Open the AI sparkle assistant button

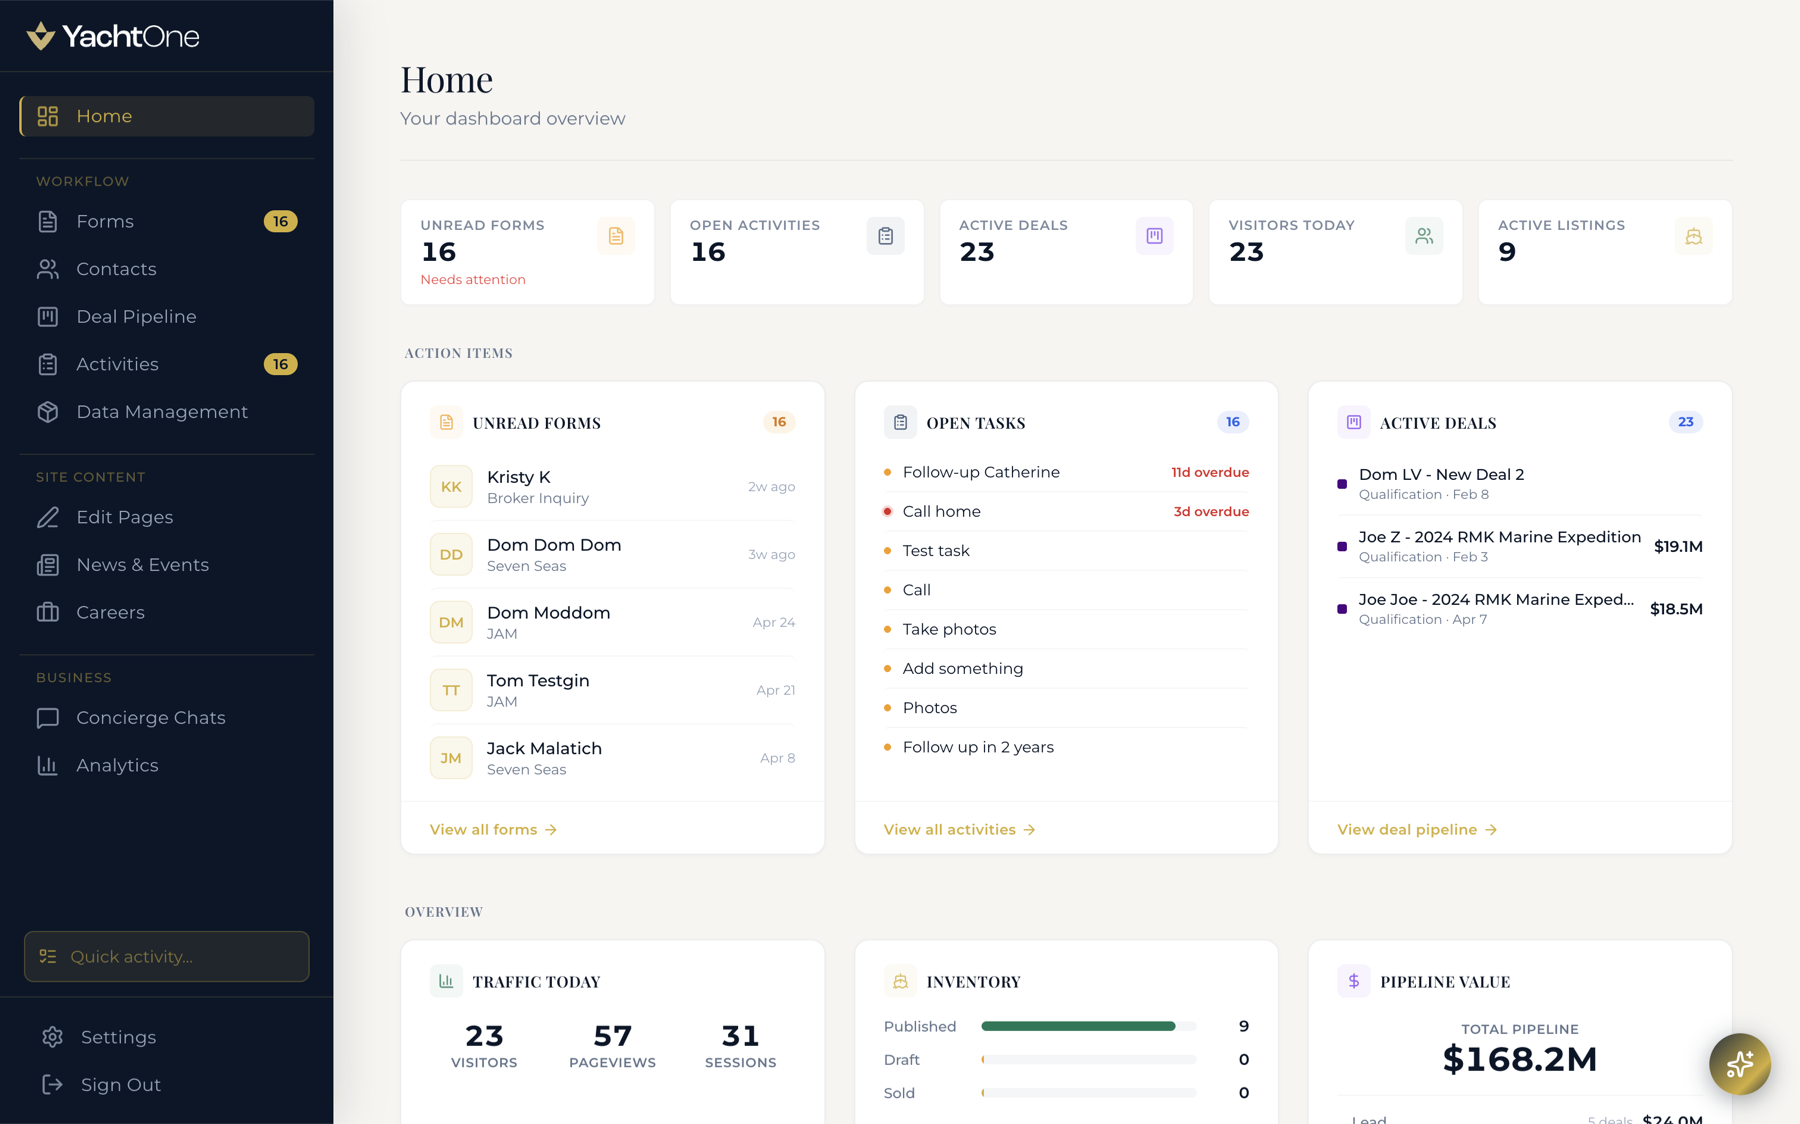(1739, 1063)
